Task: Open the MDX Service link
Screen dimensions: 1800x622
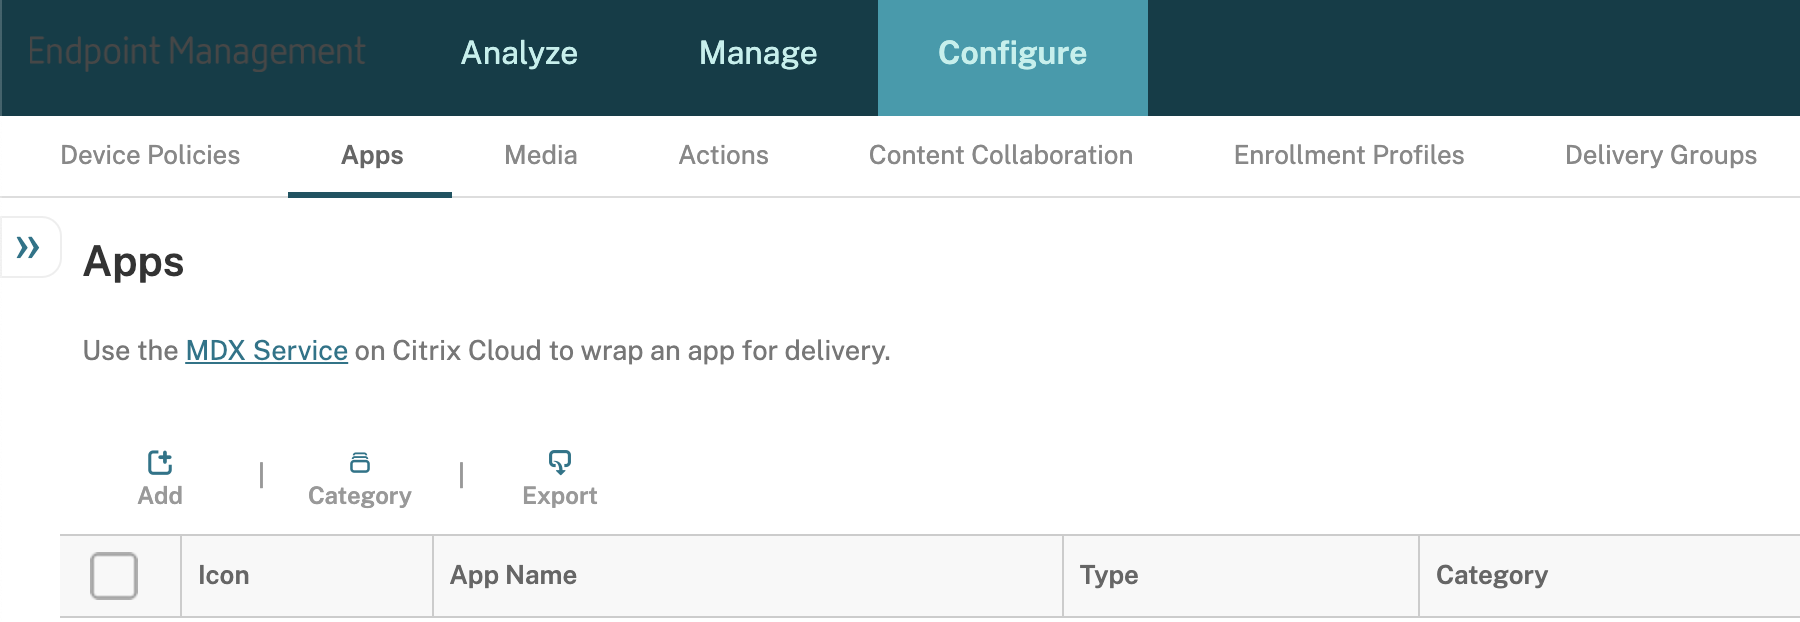Action: (x=266, y=351)
